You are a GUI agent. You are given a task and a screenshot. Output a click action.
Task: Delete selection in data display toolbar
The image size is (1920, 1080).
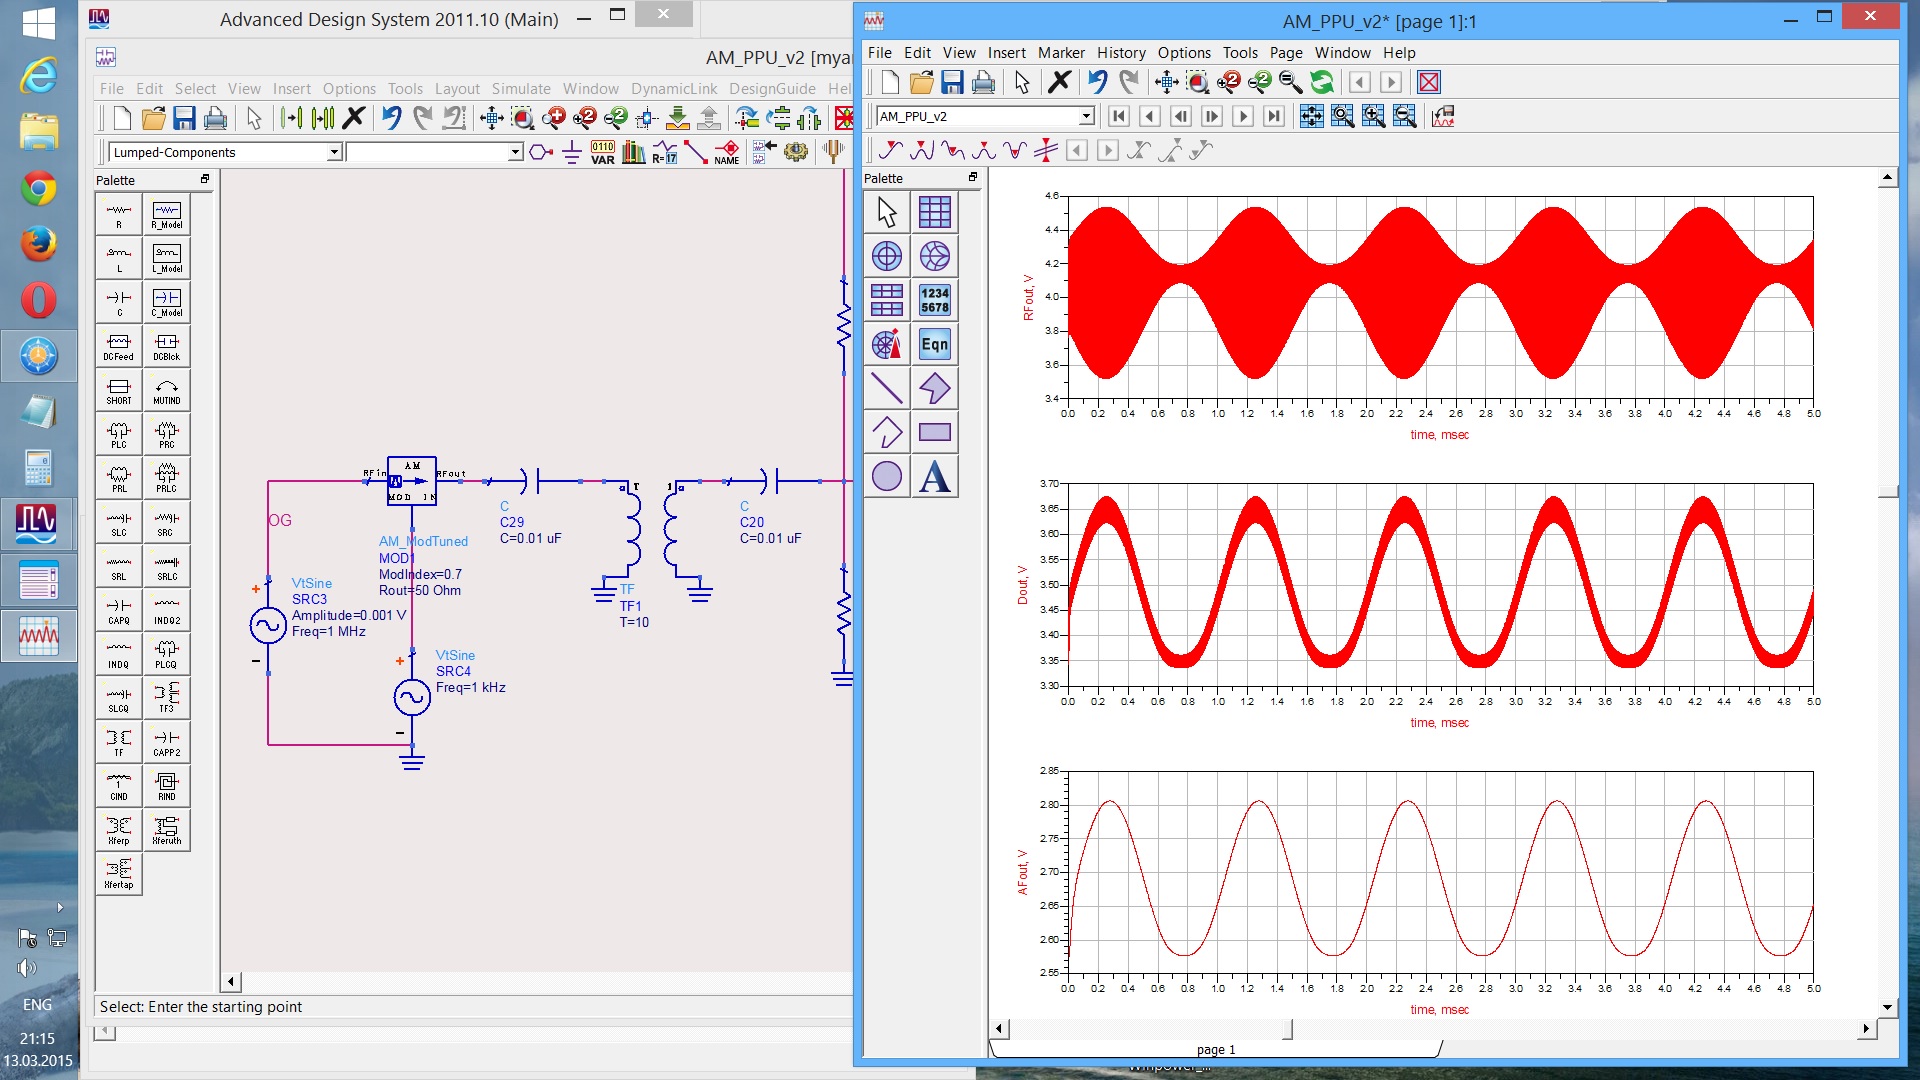(x=1060, y=82)
